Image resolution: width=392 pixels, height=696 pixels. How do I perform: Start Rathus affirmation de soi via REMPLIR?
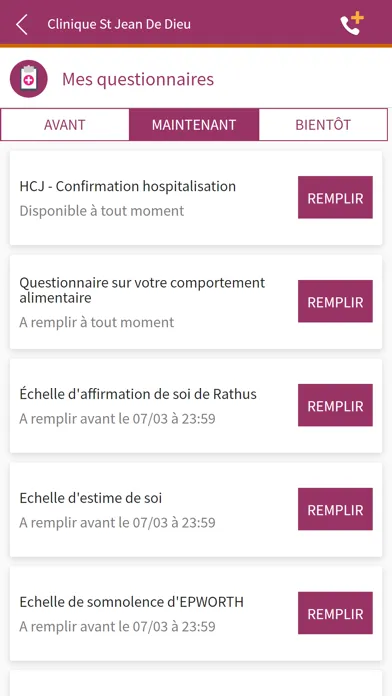click(x=335, y=405)
